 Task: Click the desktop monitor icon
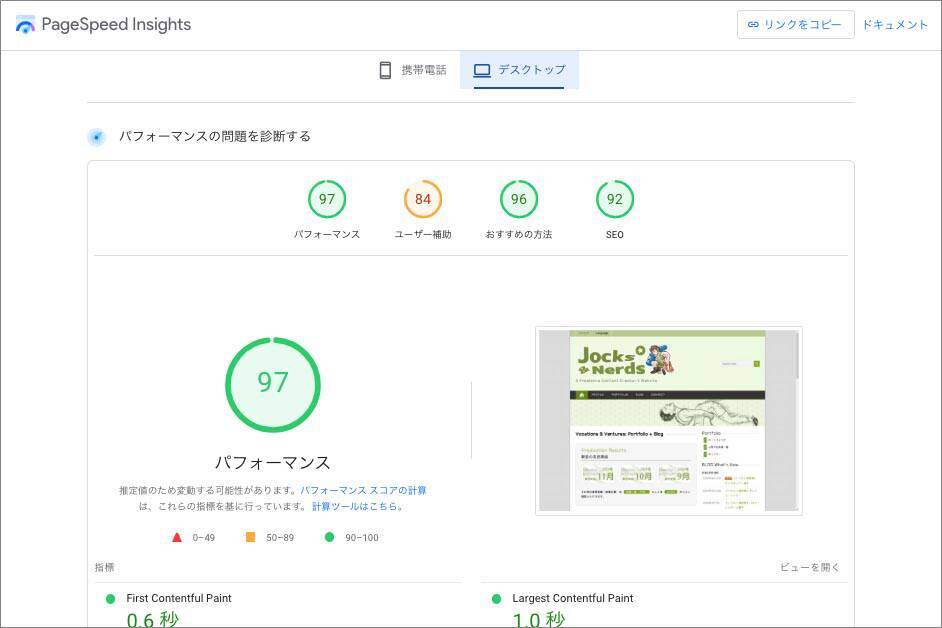coord(482,70)
